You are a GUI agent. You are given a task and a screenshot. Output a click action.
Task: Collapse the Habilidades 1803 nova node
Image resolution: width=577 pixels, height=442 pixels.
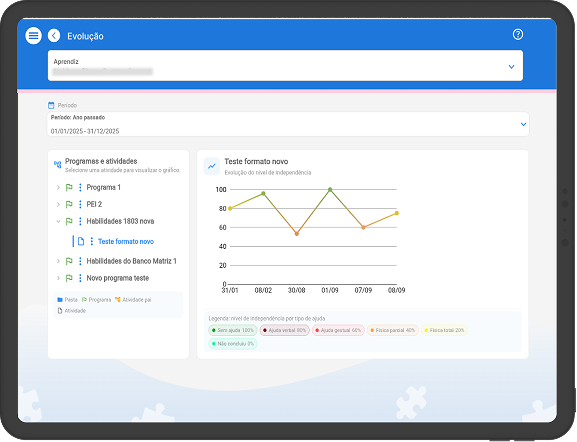coord(58,221)
